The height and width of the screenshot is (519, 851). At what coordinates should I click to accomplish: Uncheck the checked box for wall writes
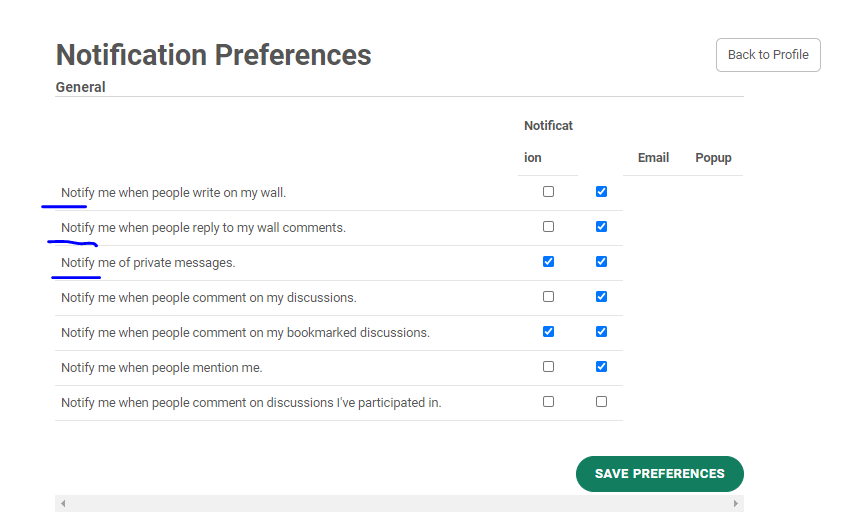601,192
